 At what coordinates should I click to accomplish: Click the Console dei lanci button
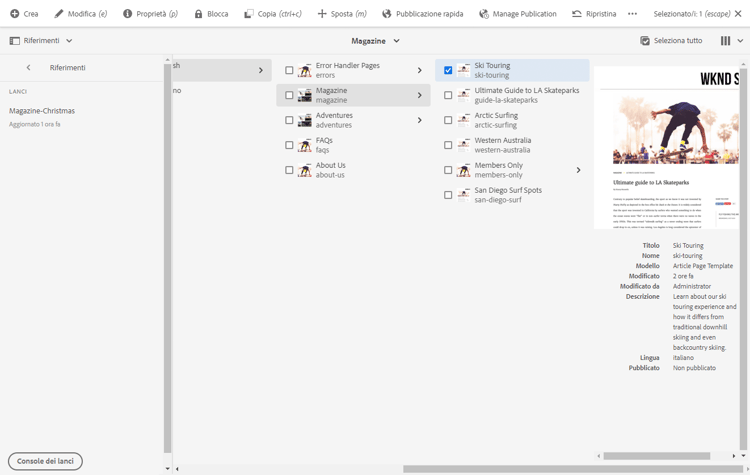(x=45, y=461)
